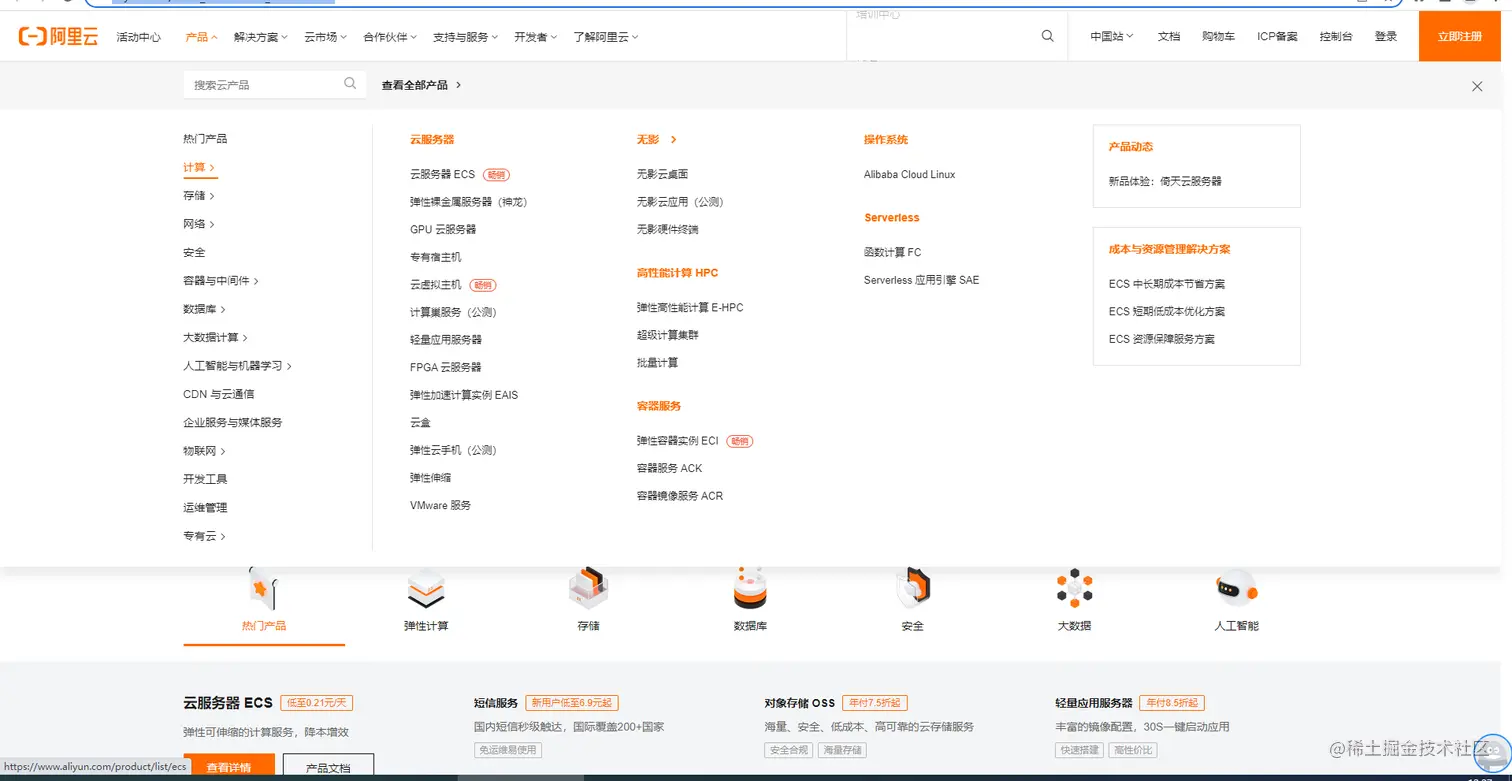Select 企业服务与媒体服务 category
The height and width of the screenshot is (781, 1512).
coord(233,422)
